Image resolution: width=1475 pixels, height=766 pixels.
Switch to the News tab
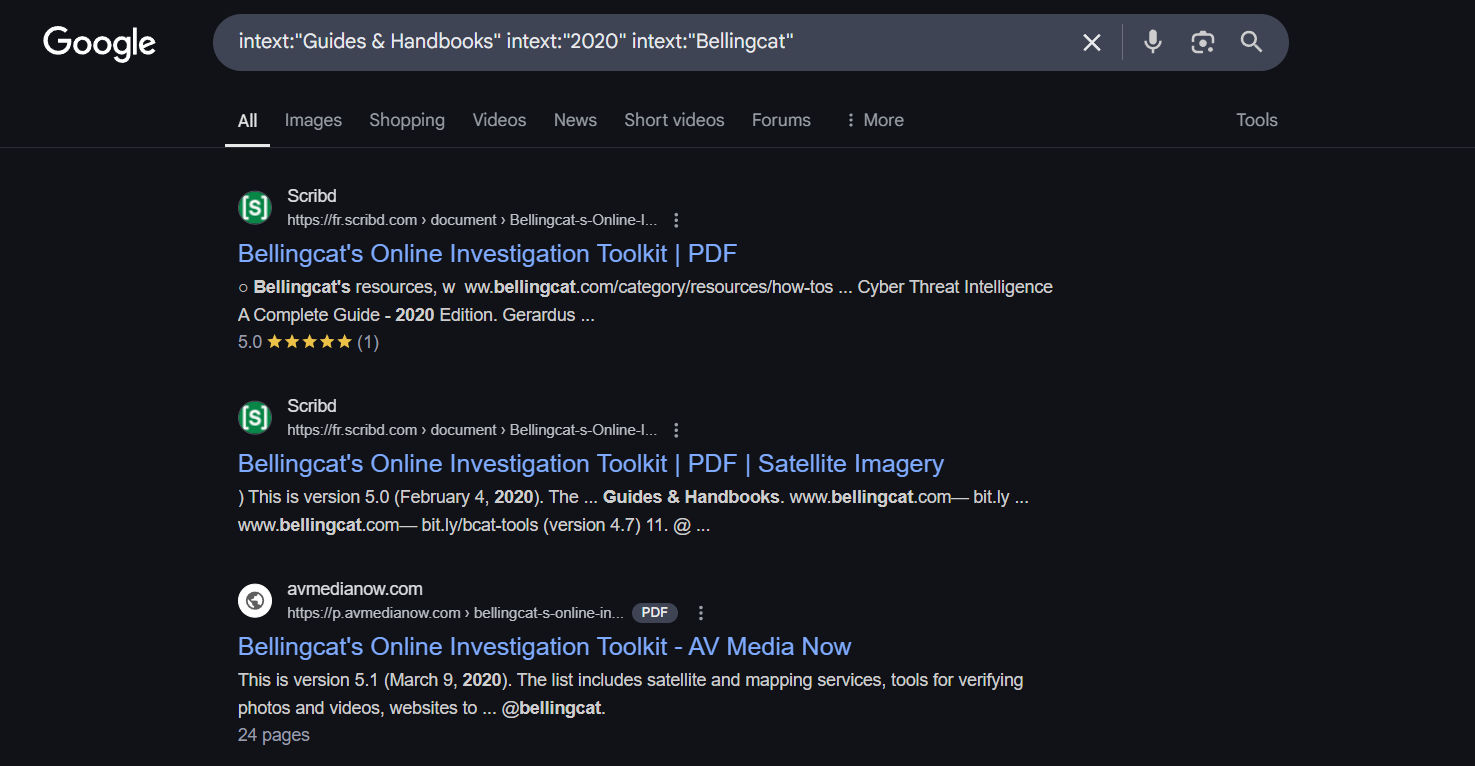point(575,120)
